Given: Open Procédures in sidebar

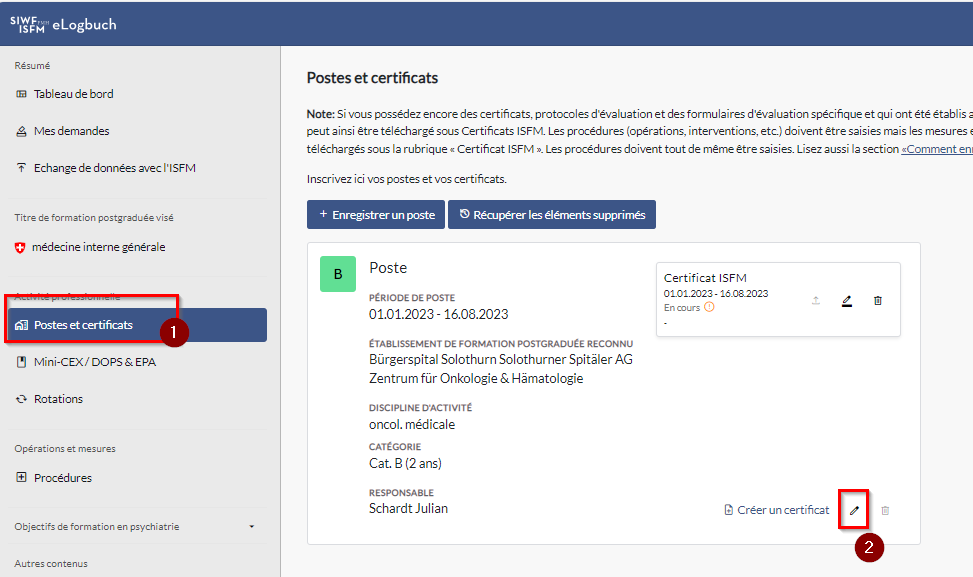Looking at the screenshot, I should (x=63, y=478).
